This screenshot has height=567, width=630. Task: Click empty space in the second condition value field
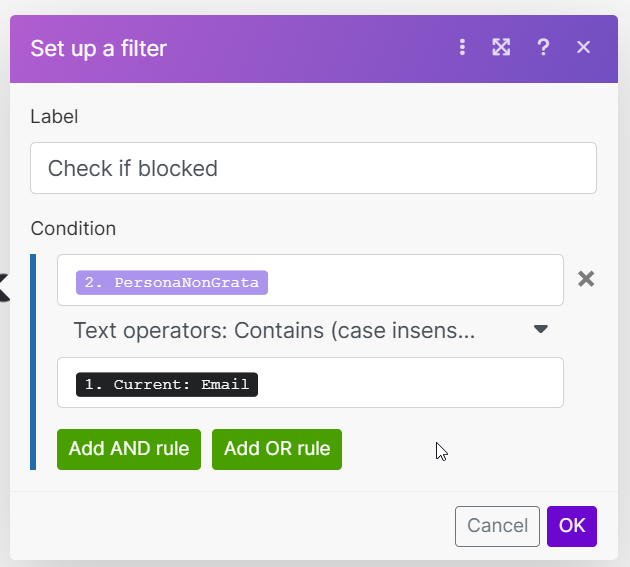(410, 383)
